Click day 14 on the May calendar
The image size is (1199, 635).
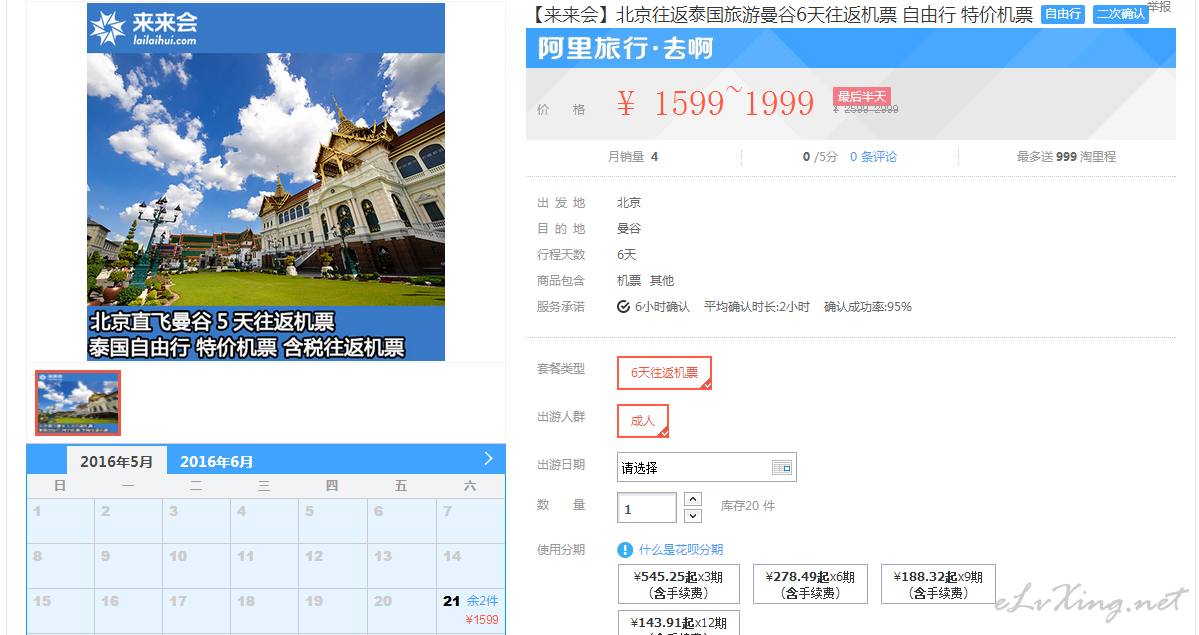(470, 565)
